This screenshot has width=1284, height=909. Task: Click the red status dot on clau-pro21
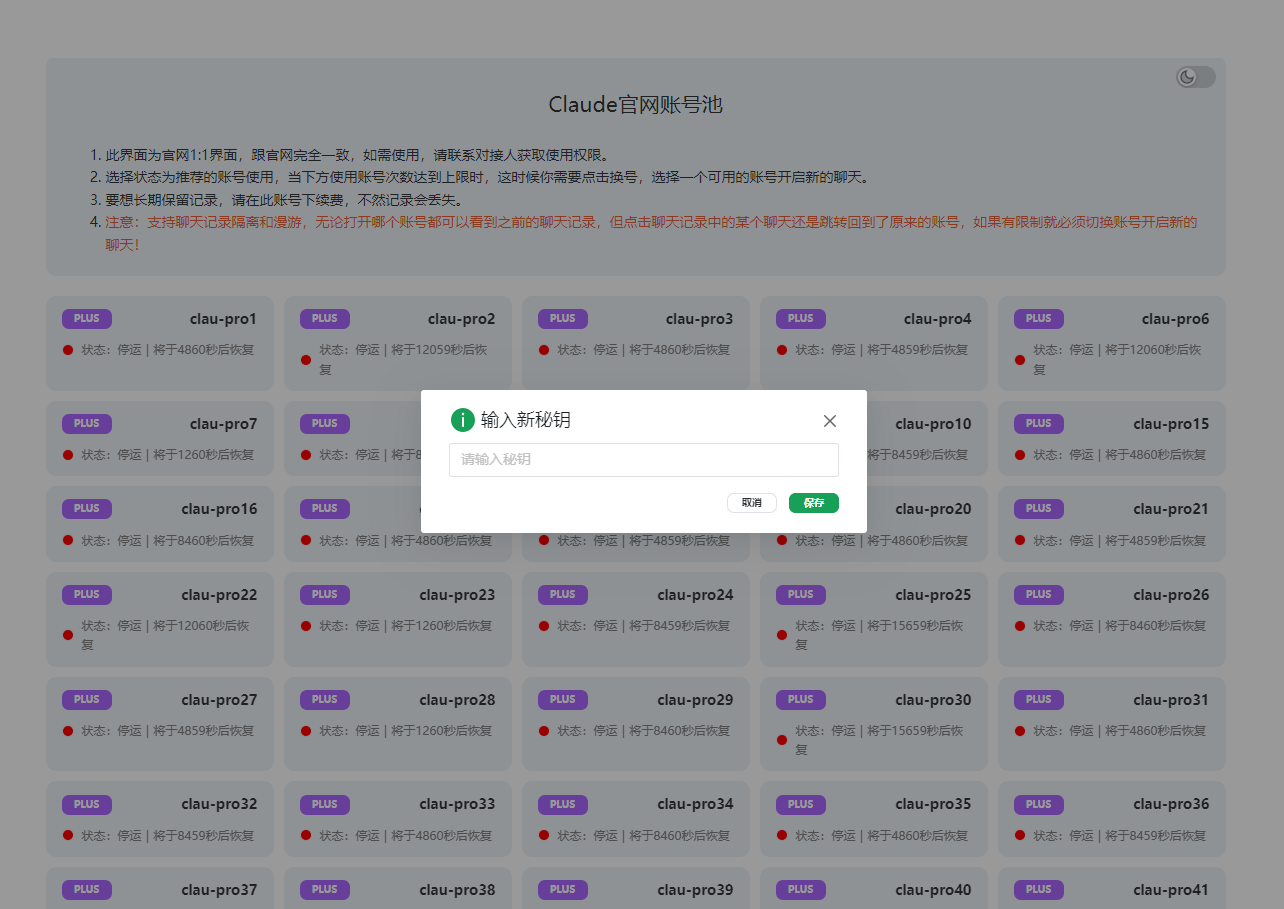coord(1020,541)
